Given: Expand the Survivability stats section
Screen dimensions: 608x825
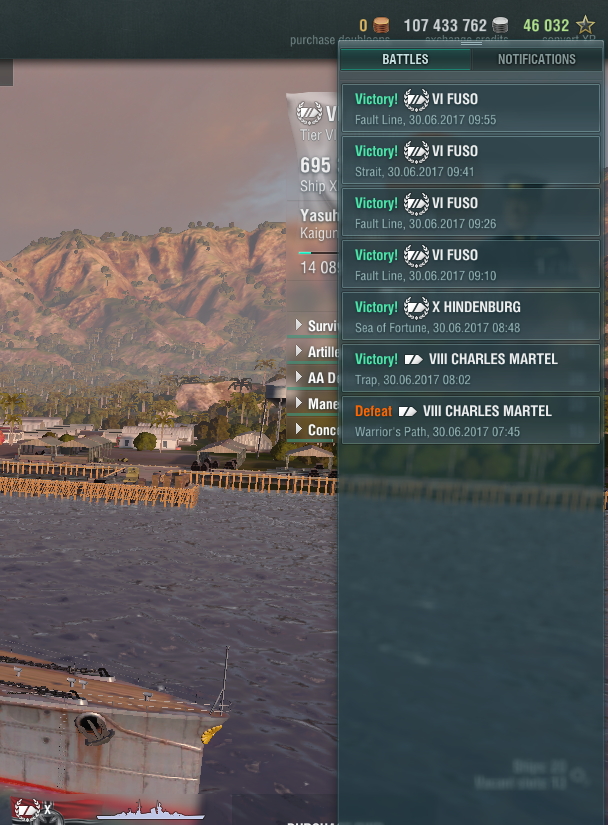Looking at the screenshot, I should (314, 326).
